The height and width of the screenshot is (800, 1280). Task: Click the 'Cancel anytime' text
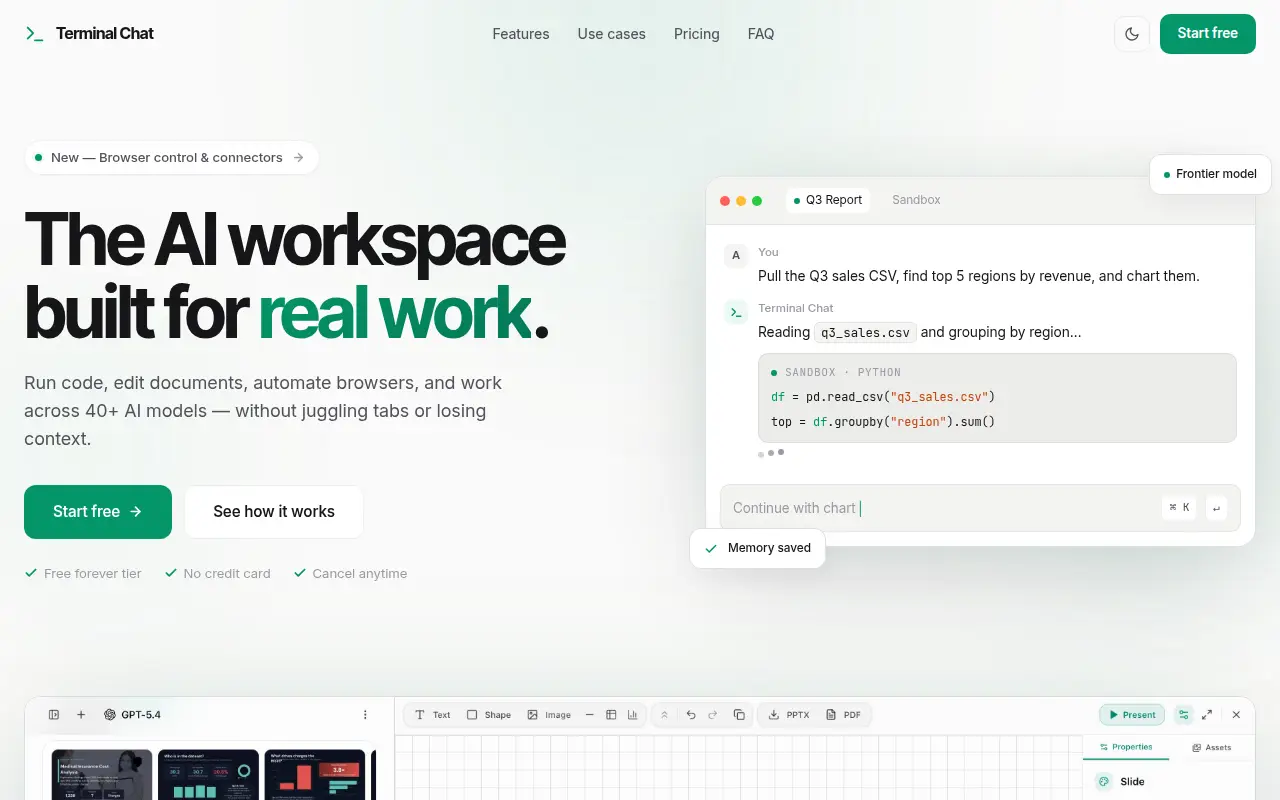(x=360, y=574)
